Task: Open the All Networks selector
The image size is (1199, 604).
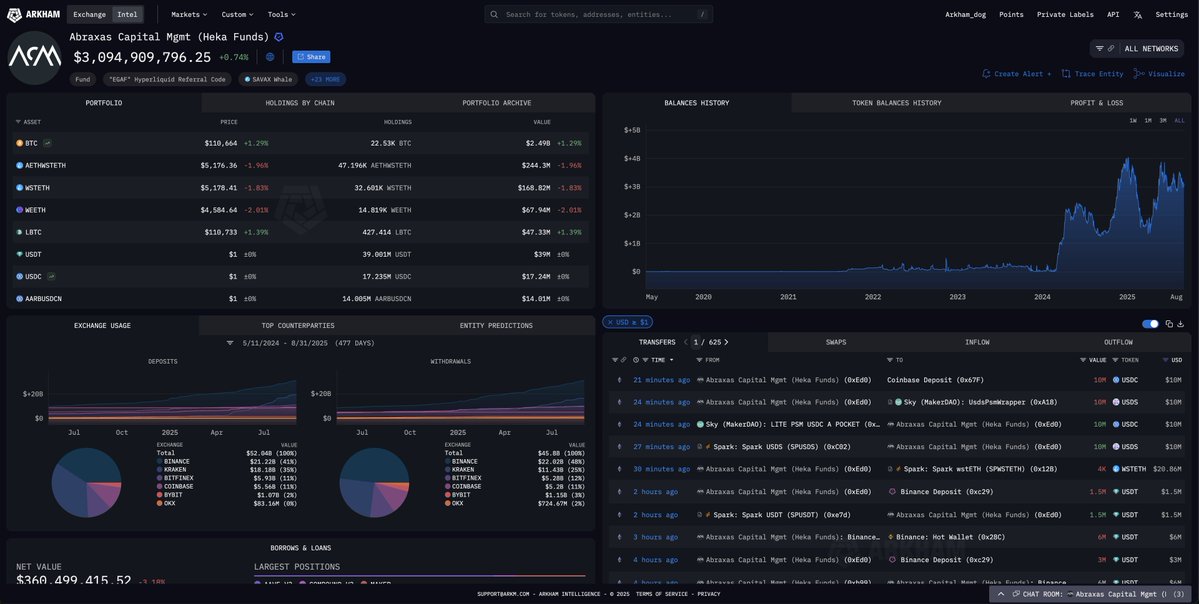Action: click(1137, 49)
